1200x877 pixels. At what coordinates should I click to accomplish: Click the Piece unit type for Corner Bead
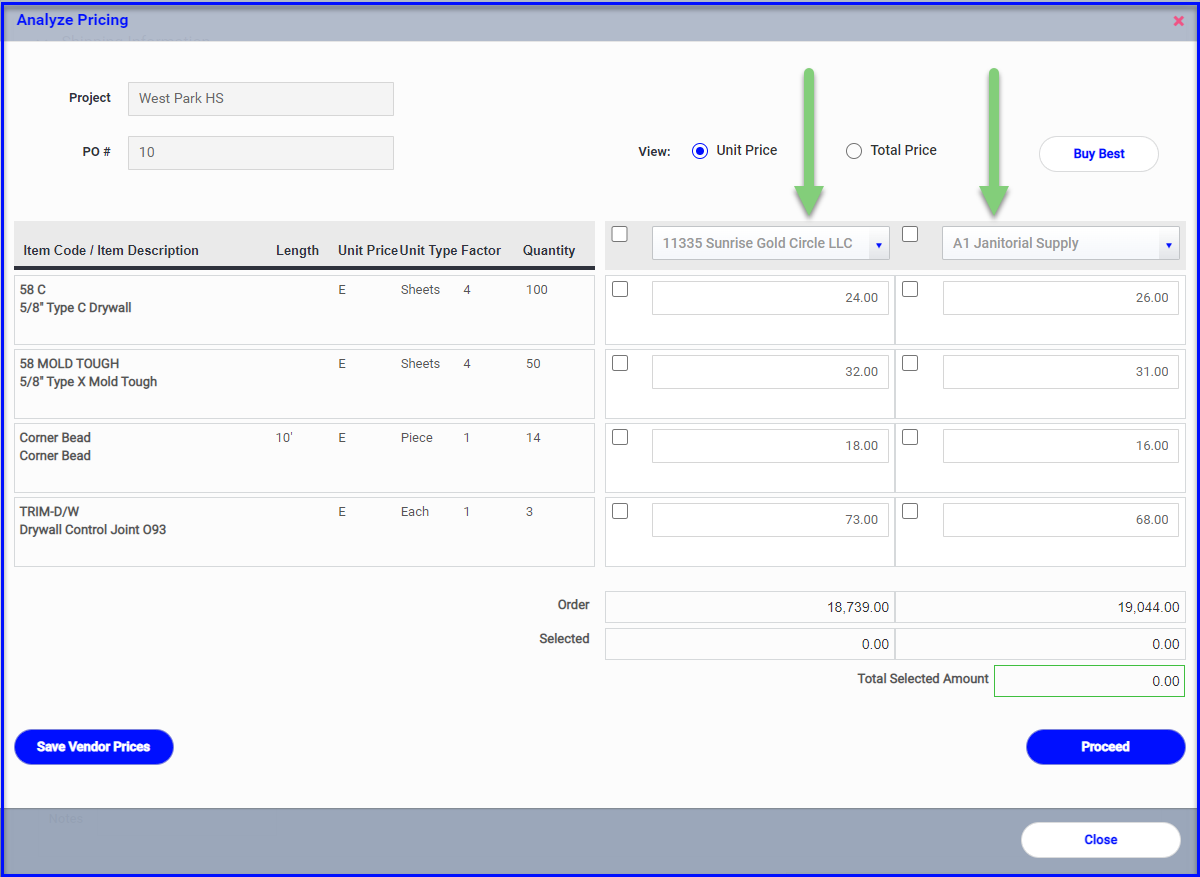[x=417, y=438]
